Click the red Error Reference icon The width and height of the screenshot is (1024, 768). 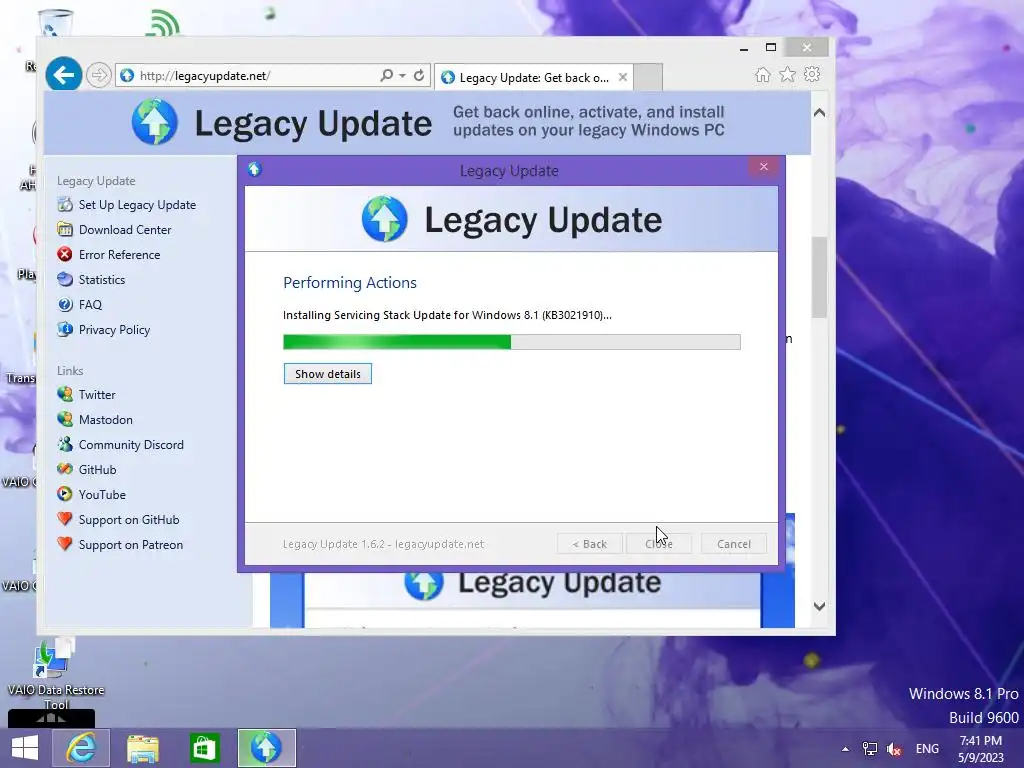[x=65, y=254]
